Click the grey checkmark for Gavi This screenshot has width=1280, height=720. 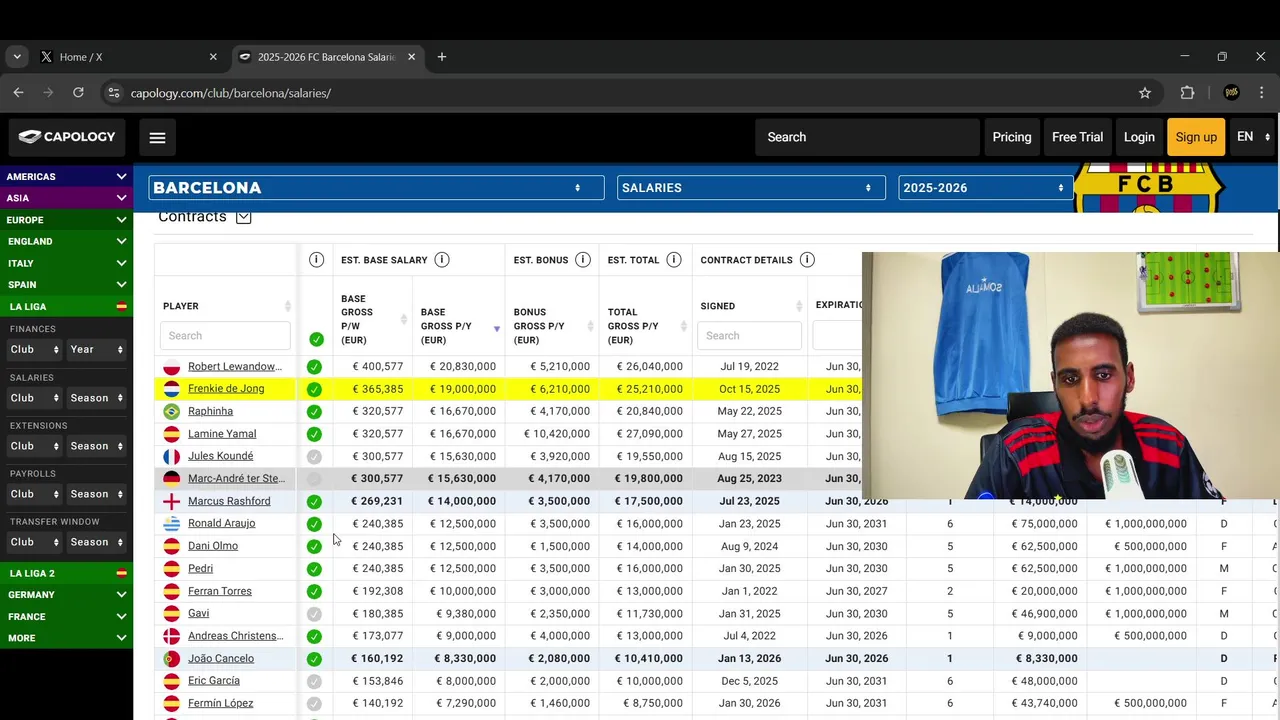point(314,614)
